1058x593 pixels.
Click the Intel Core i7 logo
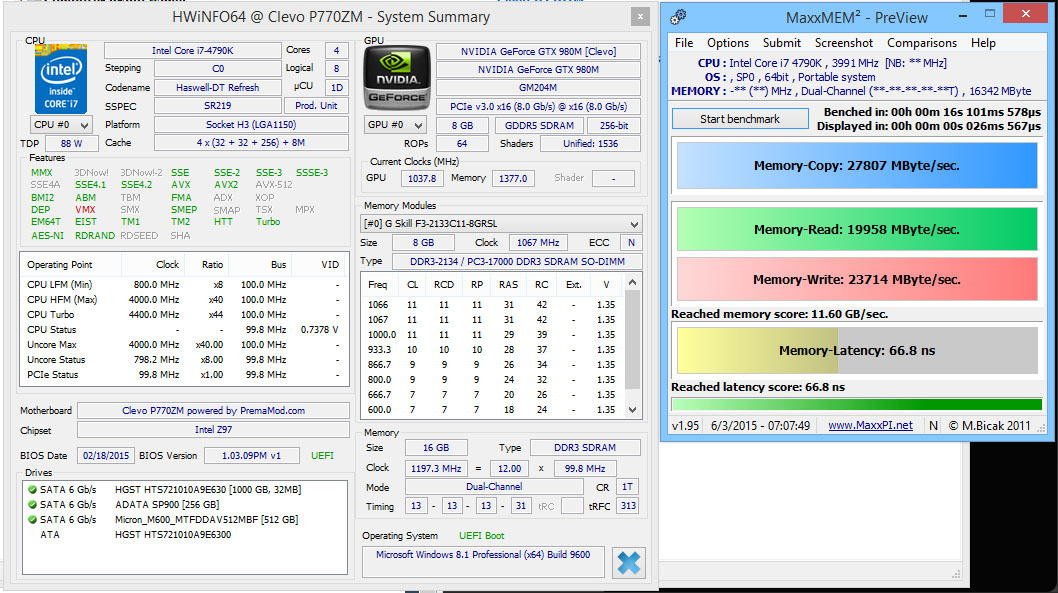[x=61, y=79]
